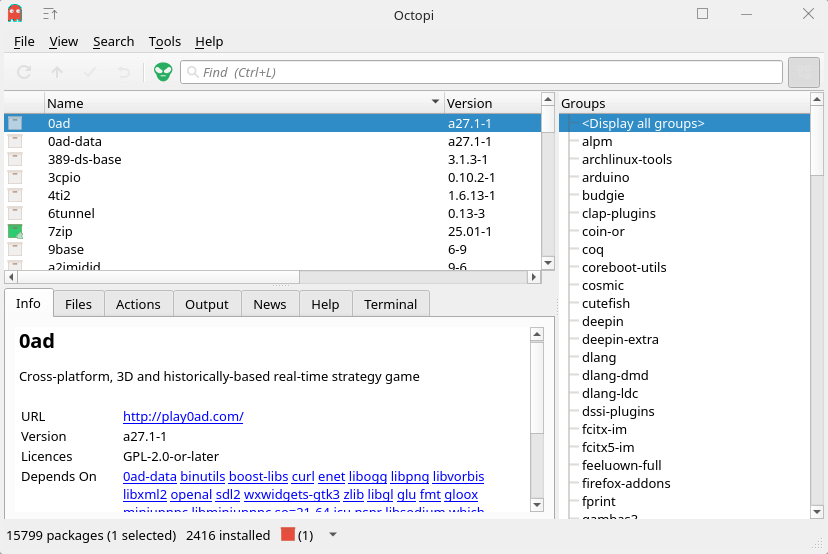Click the magnifier icon in Find box
Screen dimensions: 828x554
tap(193, 72)
